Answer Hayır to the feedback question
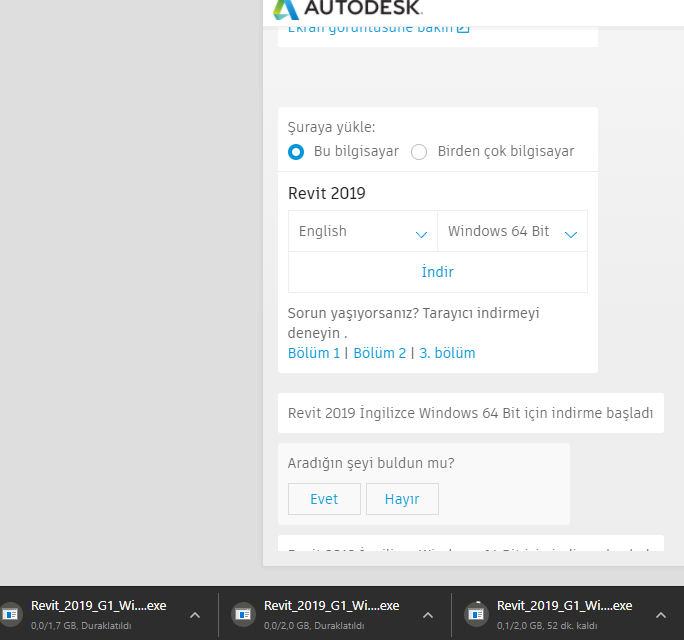684x640 pixels. 402,499
